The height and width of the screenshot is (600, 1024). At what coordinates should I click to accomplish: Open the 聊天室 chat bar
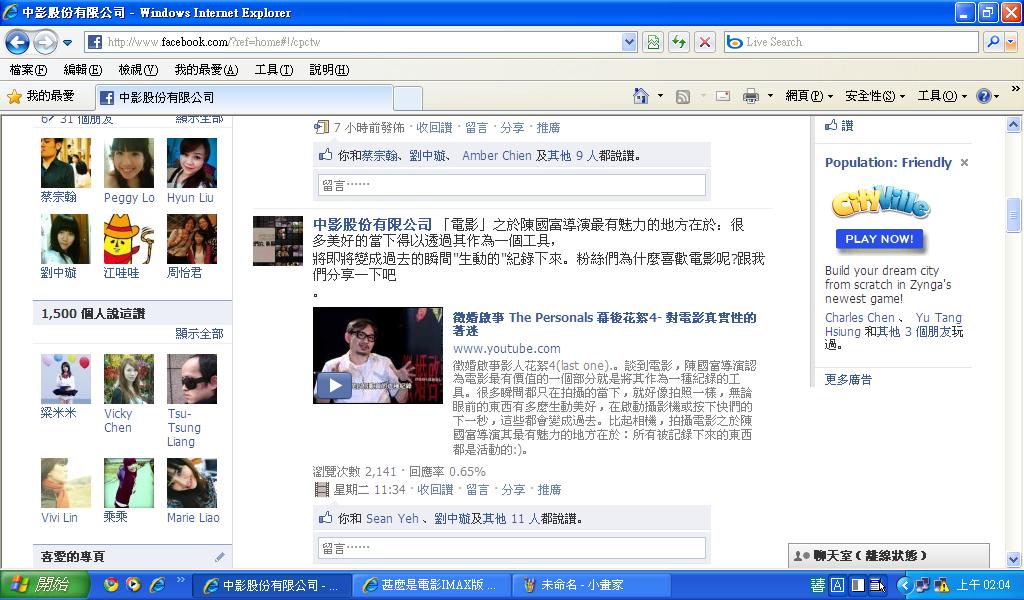click(x=889, y=556)
